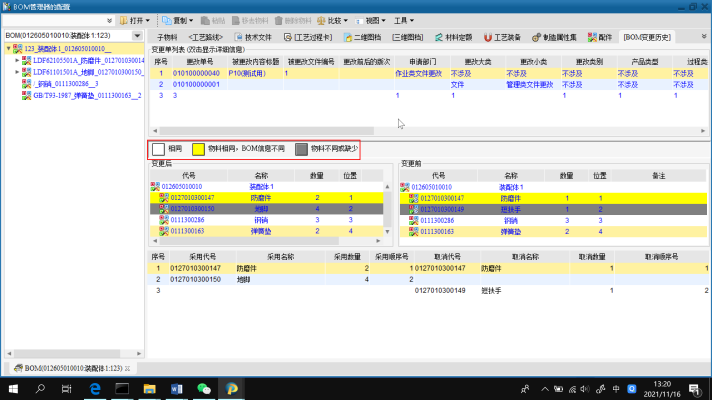Click the 复制 toolbar icon
This screenshot has width=712, height=400.
tap(177, 20)
